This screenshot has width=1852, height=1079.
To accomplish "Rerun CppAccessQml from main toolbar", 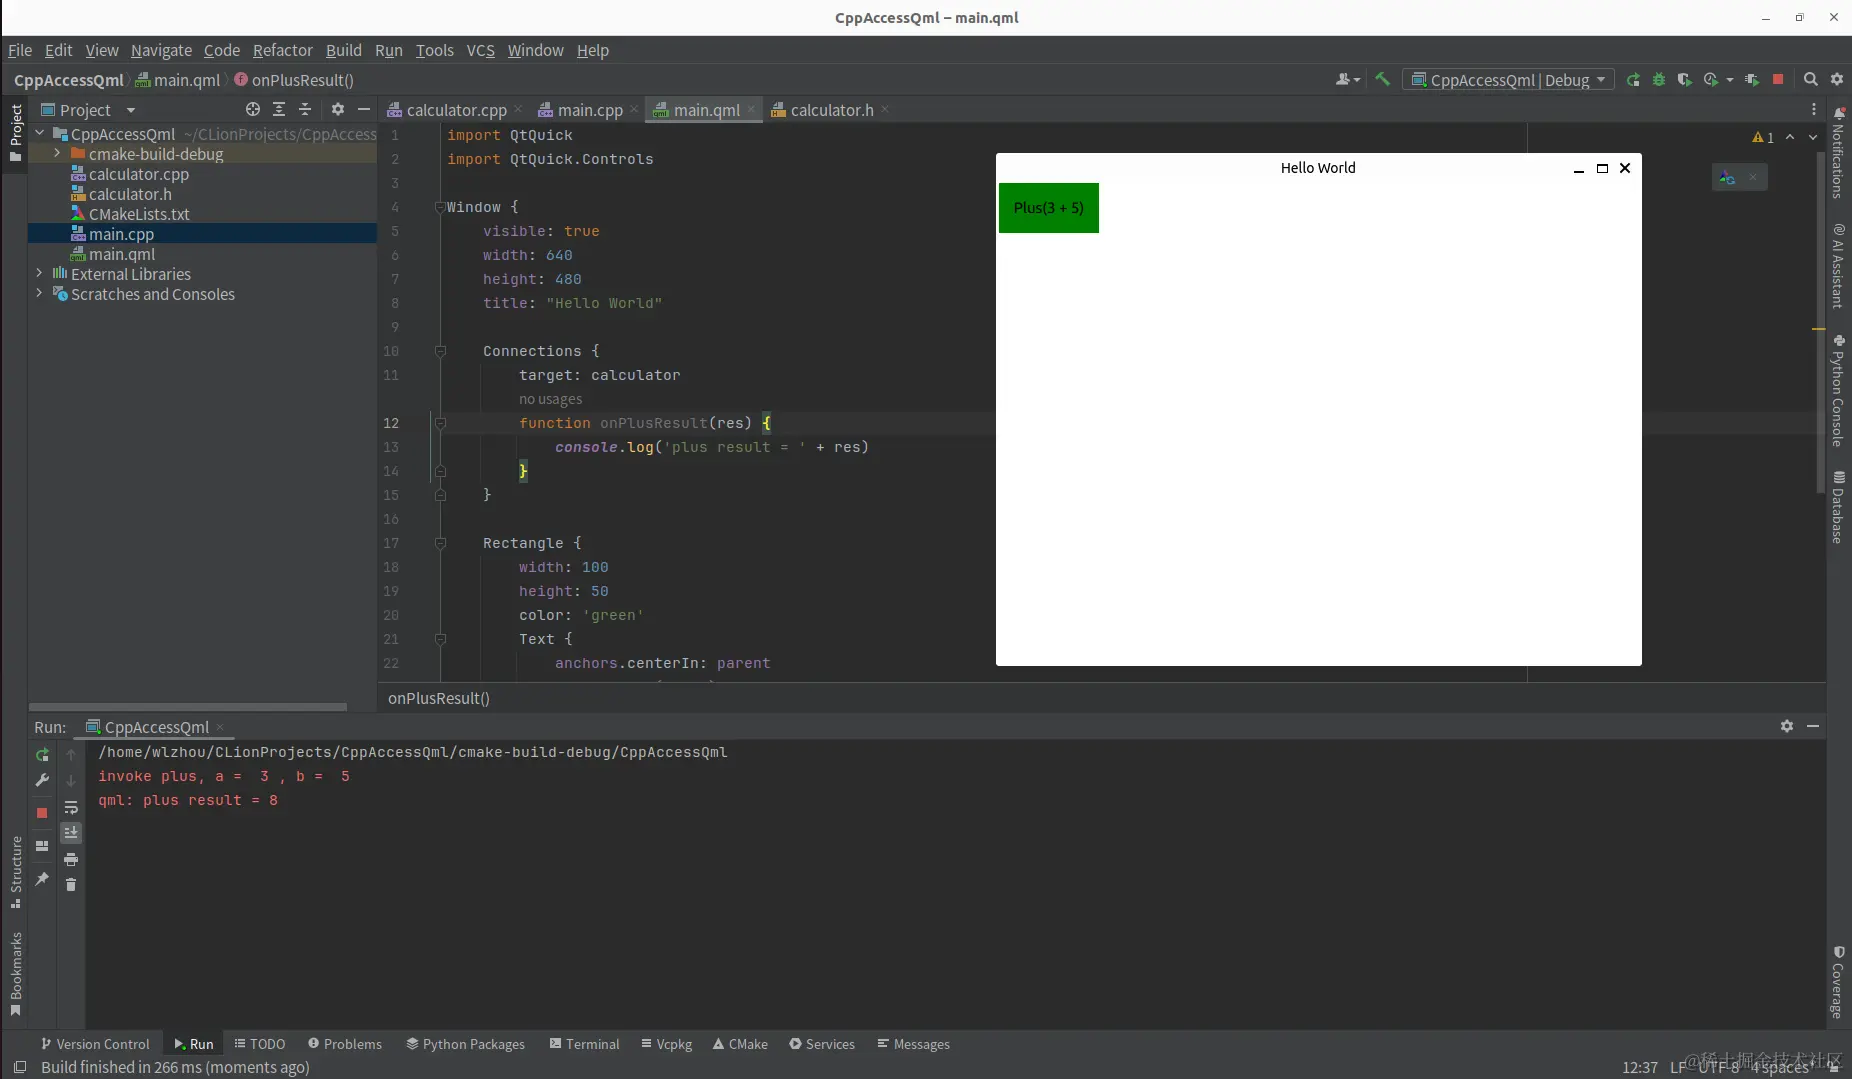I will click(1633, 79).
